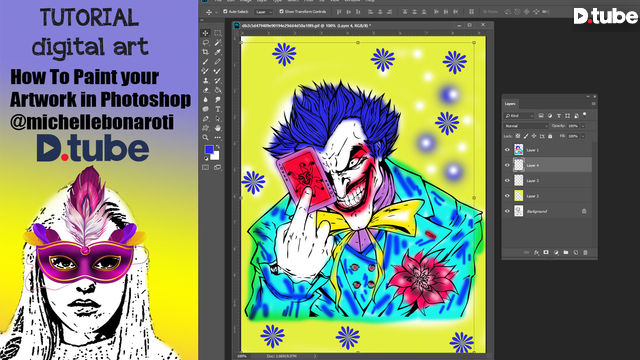This screenshot has height=360, width=640.
Task: Enable the Auto-Select checkbox
Action: (225, 12)
